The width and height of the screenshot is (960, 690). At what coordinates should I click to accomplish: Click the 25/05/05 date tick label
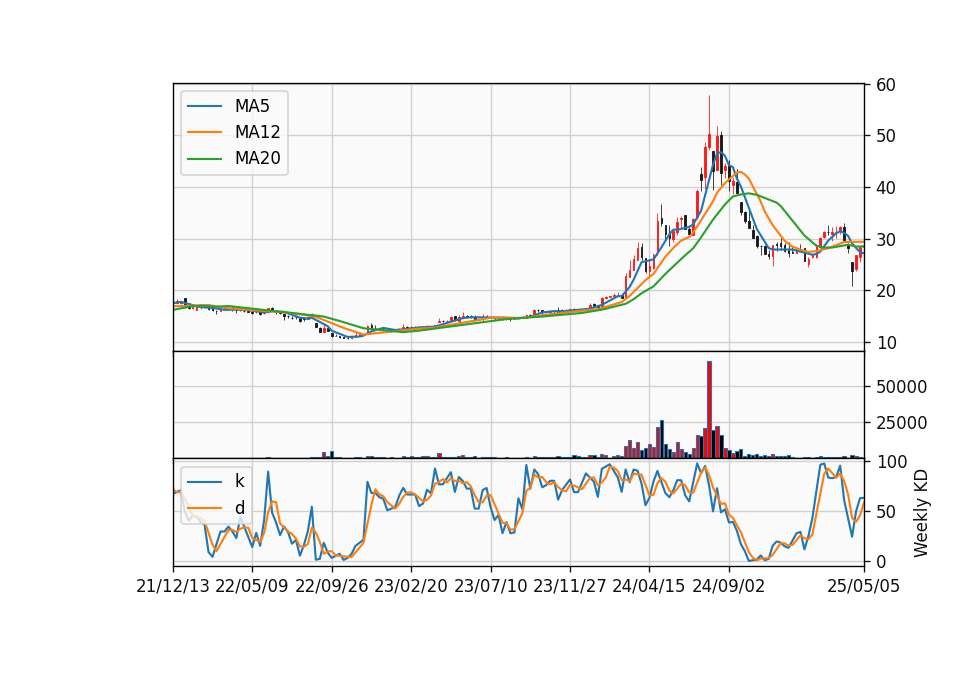pos(864,586)
